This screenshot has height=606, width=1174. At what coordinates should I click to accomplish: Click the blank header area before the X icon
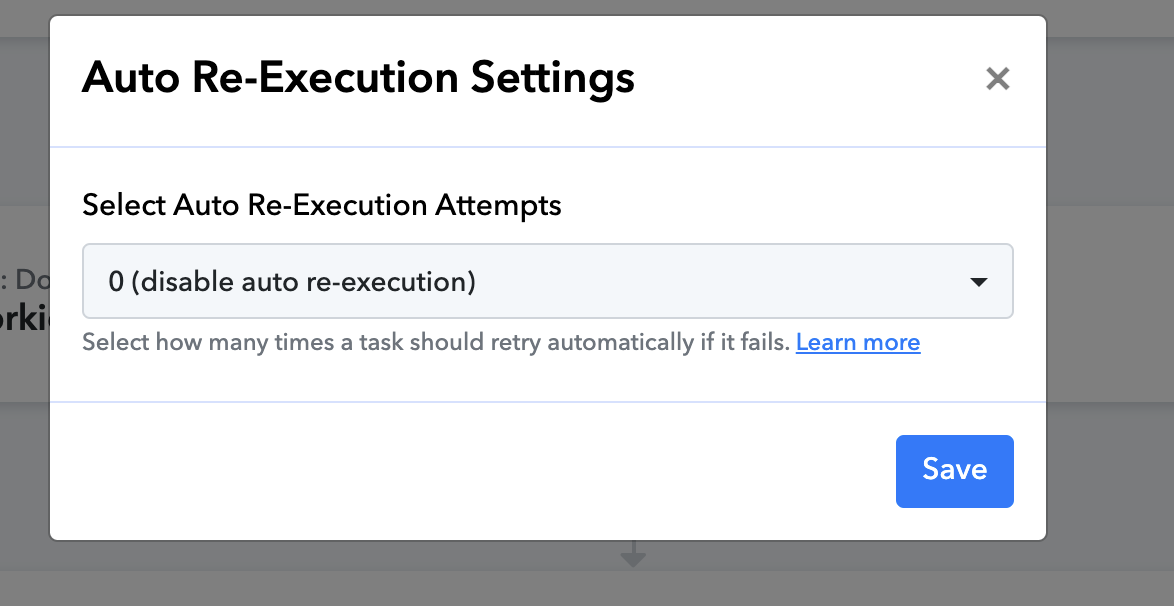click(809, 78)
